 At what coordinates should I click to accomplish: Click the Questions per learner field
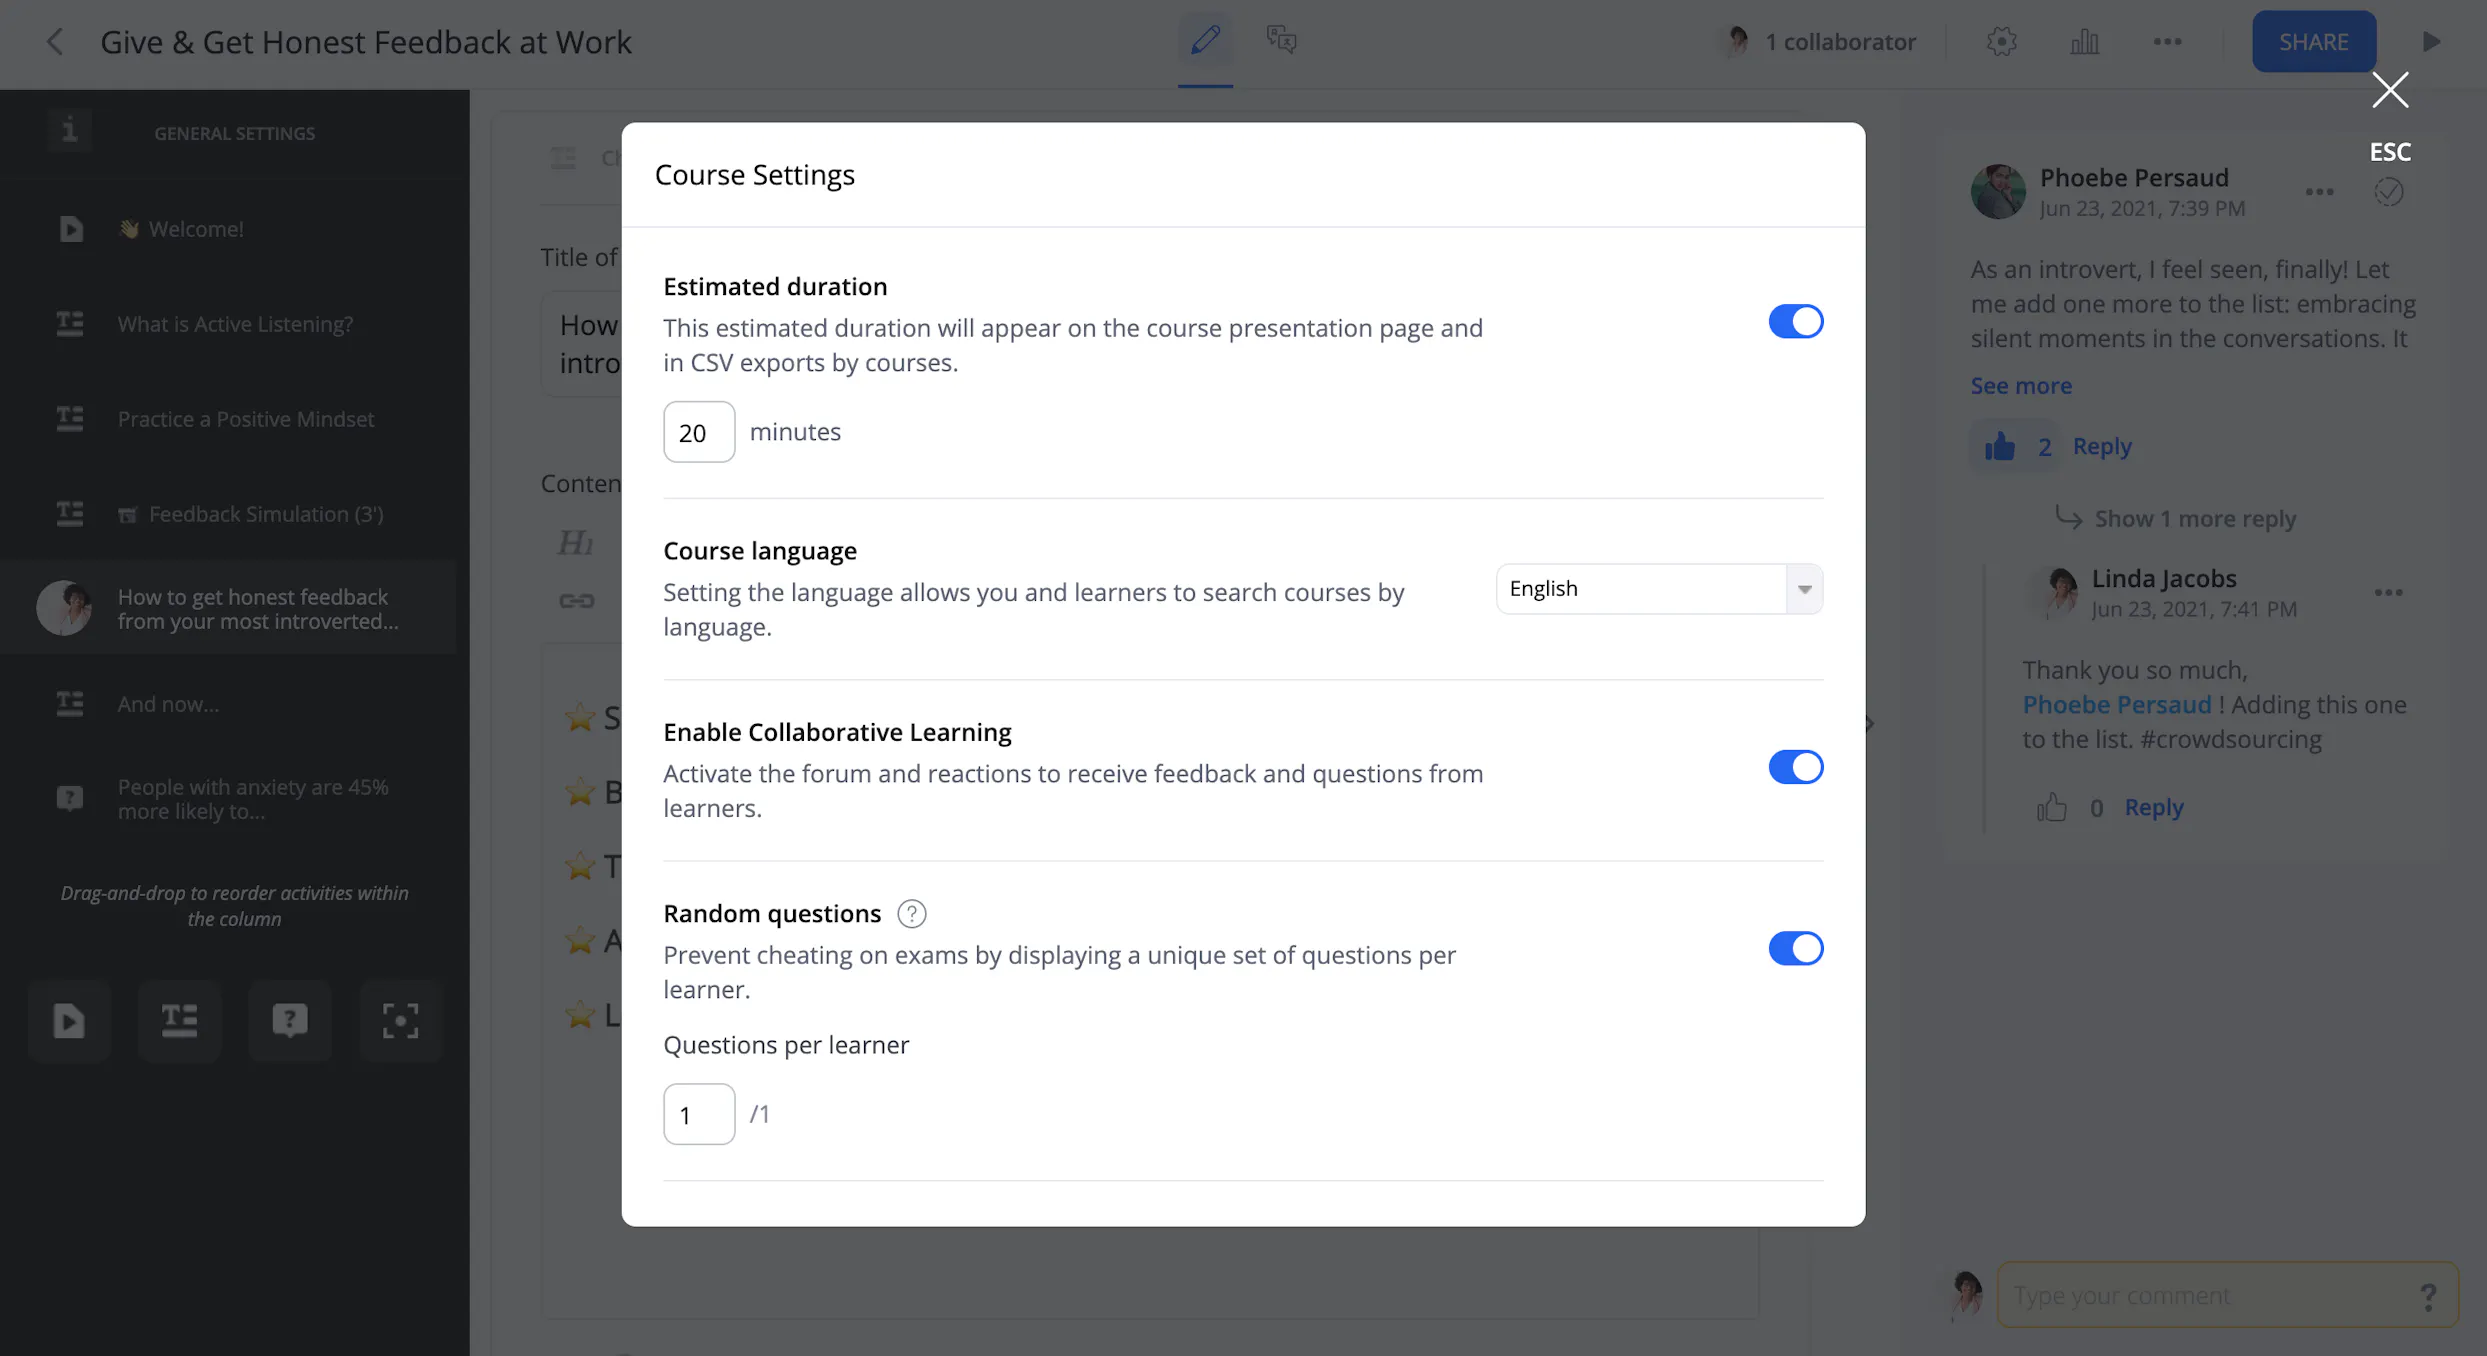(x=699, y=1114)
